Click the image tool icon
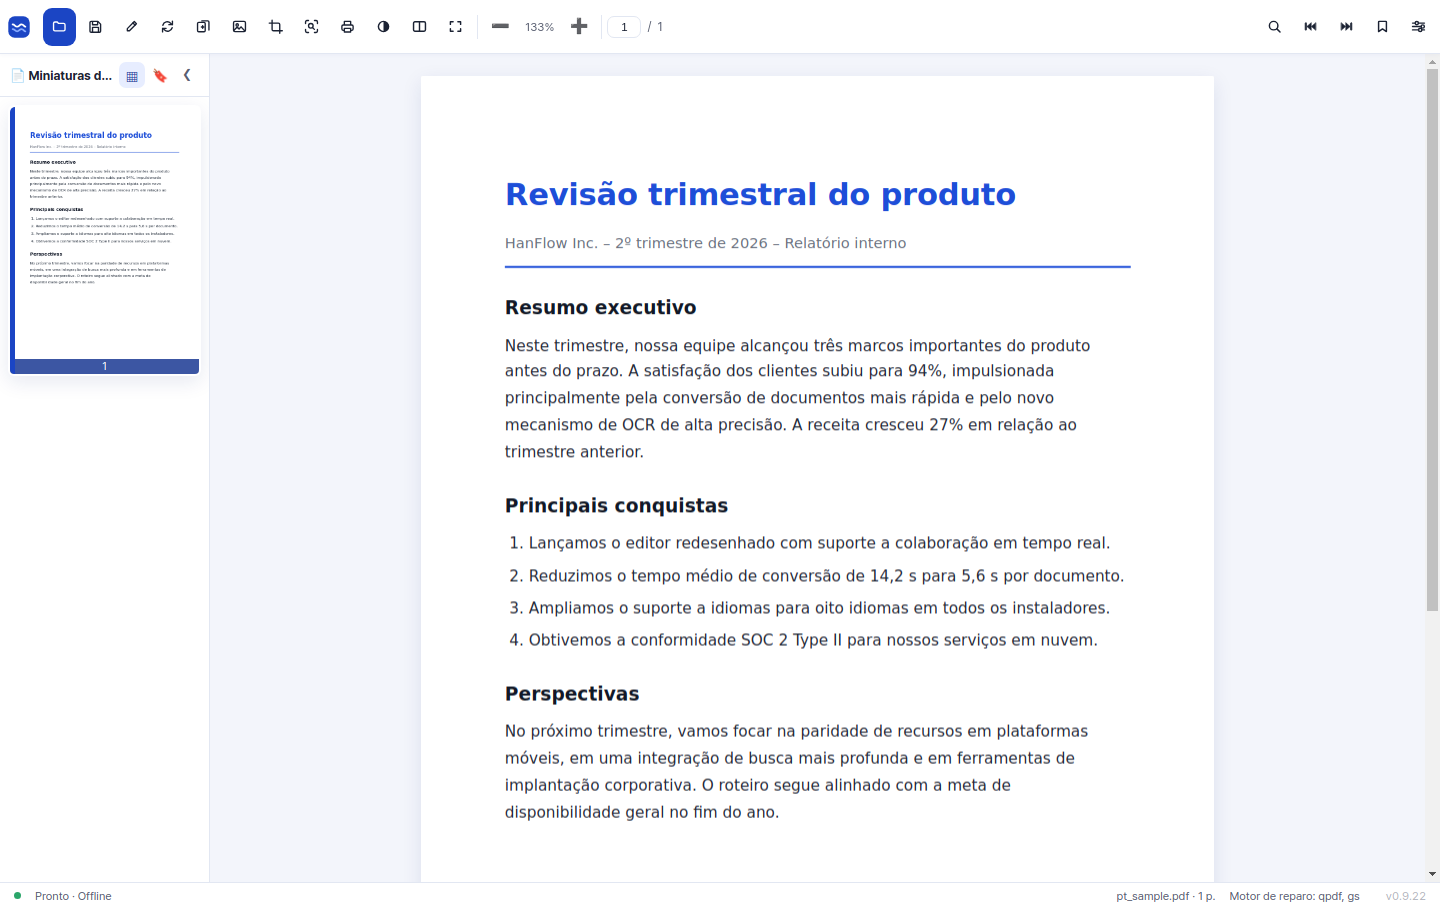Image resolution: width=1440 pixels, height=908 pixels. tap(239, 27)
